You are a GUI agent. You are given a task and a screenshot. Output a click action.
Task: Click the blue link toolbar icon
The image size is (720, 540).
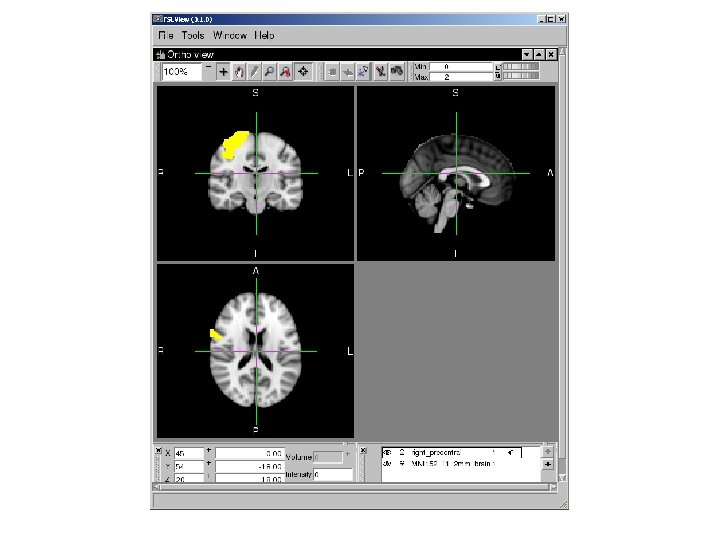363,72
